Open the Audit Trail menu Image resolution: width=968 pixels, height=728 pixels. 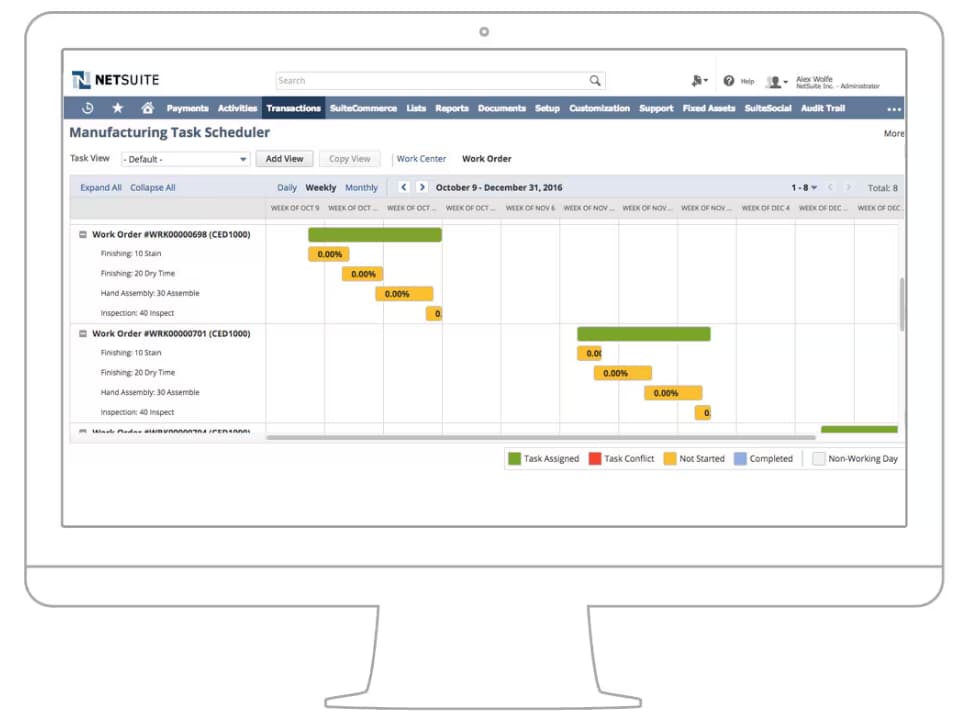823,108
